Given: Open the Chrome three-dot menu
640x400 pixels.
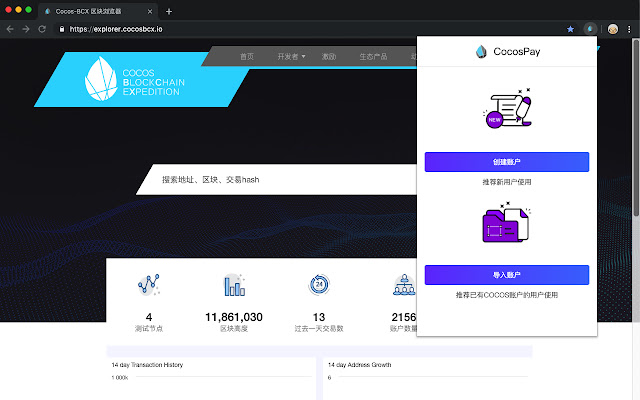Looking at the screenshot, I should point(629,29).
